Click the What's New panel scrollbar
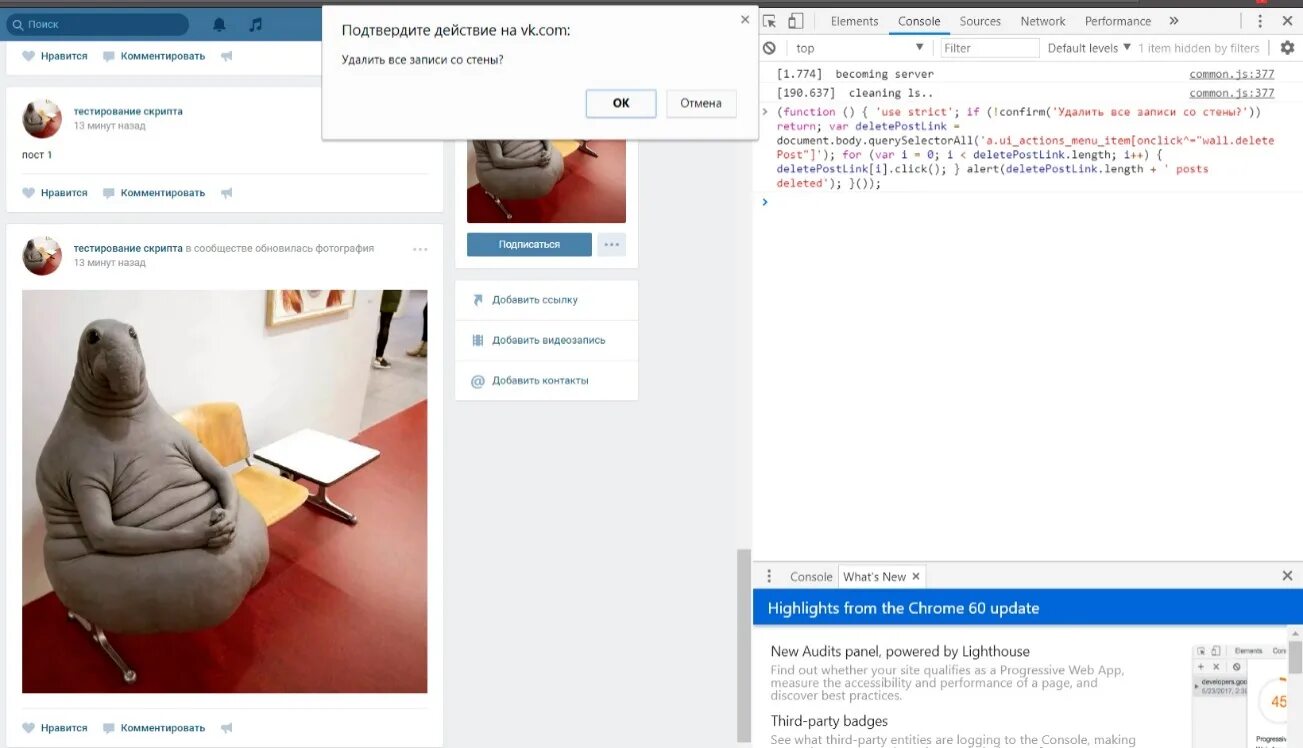The width and height of the screenshot is (1303, 748). pos(1295,657)
